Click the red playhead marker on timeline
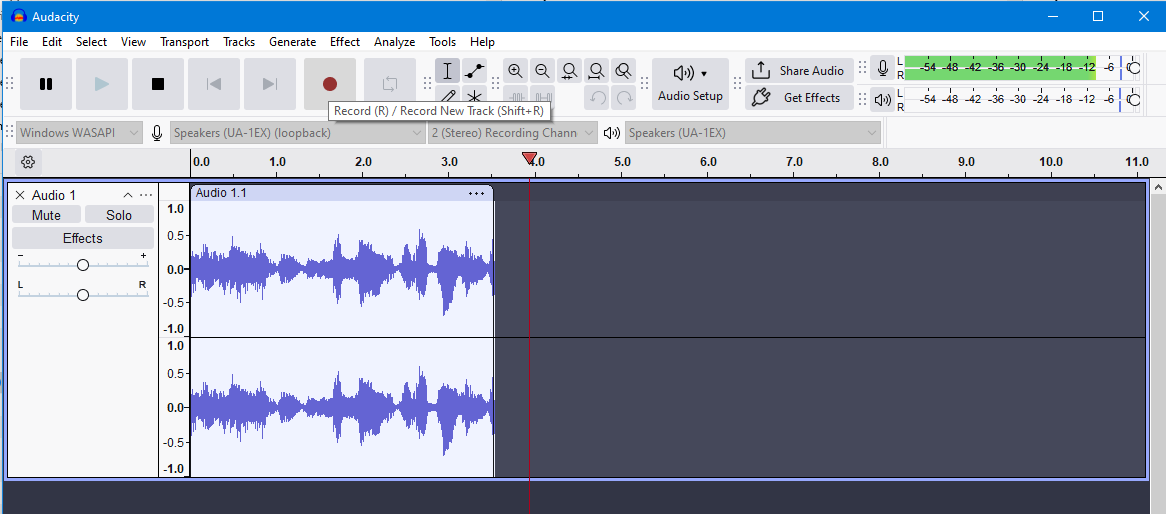This screenshot has height=514, width=1166. point(529,158)
